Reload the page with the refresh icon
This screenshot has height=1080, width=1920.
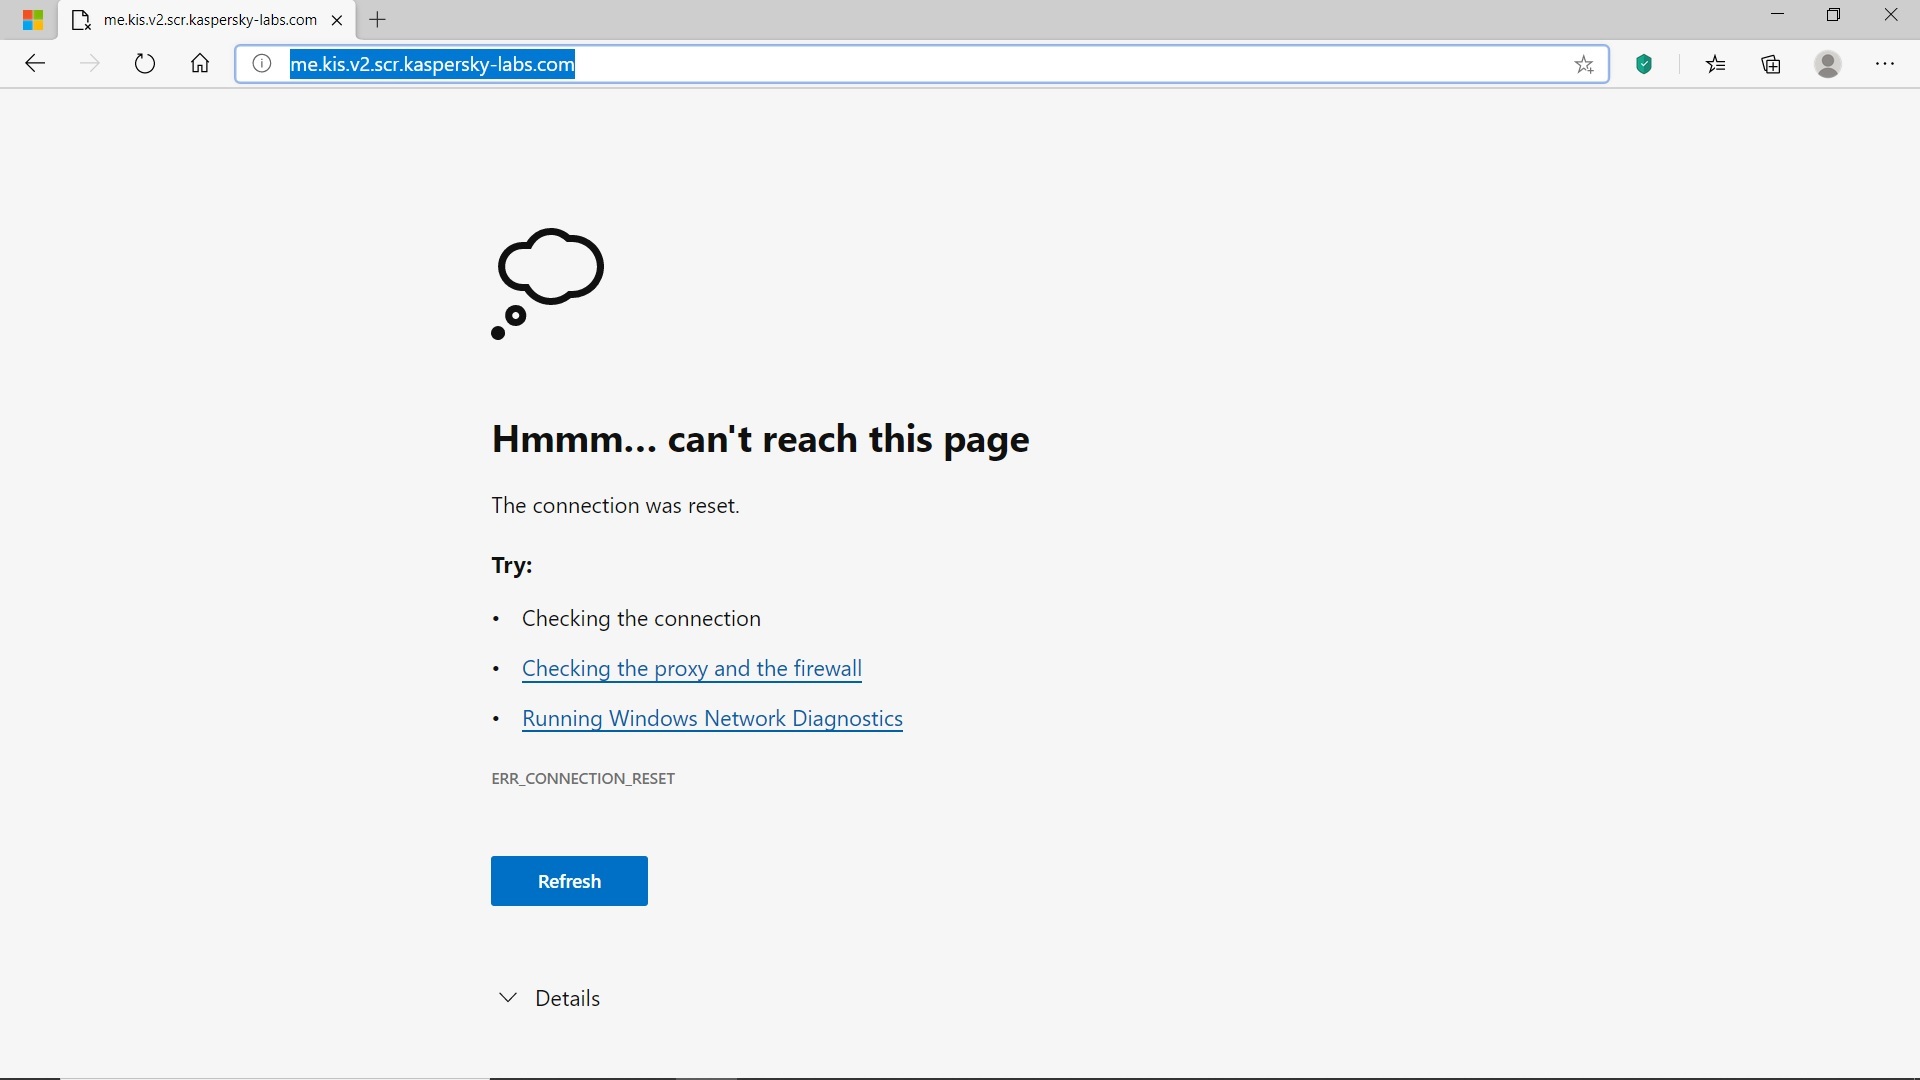point(145,64)
